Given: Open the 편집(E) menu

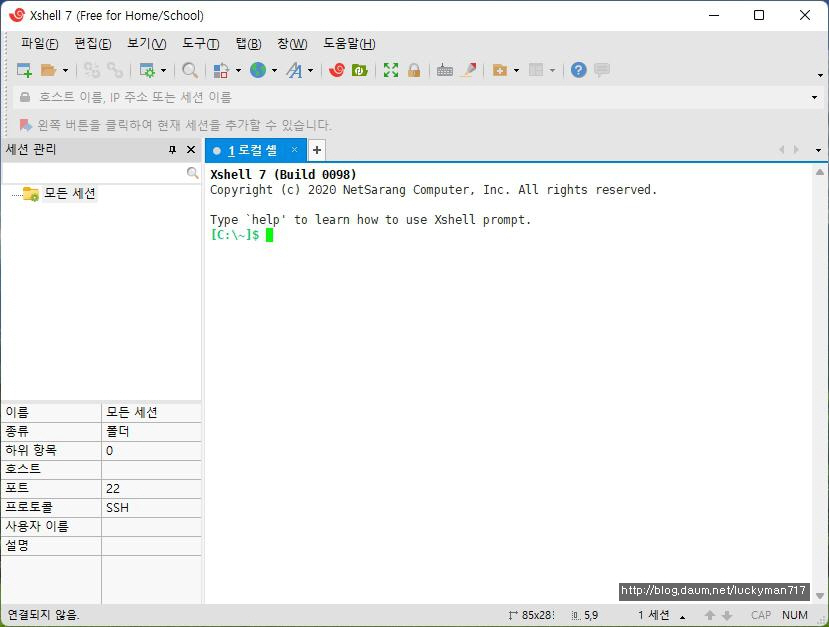Looking at the screenshot, I should (x=93, y=43).
